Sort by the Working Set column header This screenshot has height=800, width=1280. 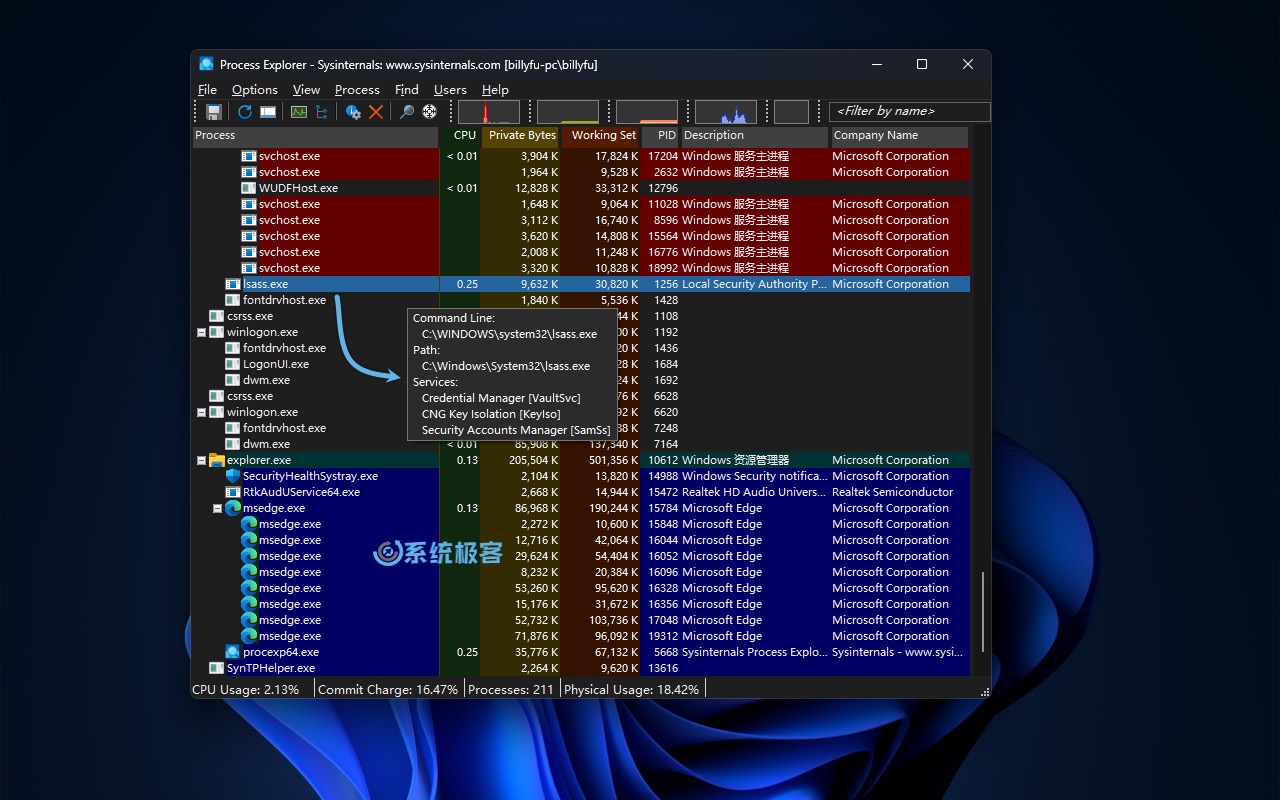600,136
